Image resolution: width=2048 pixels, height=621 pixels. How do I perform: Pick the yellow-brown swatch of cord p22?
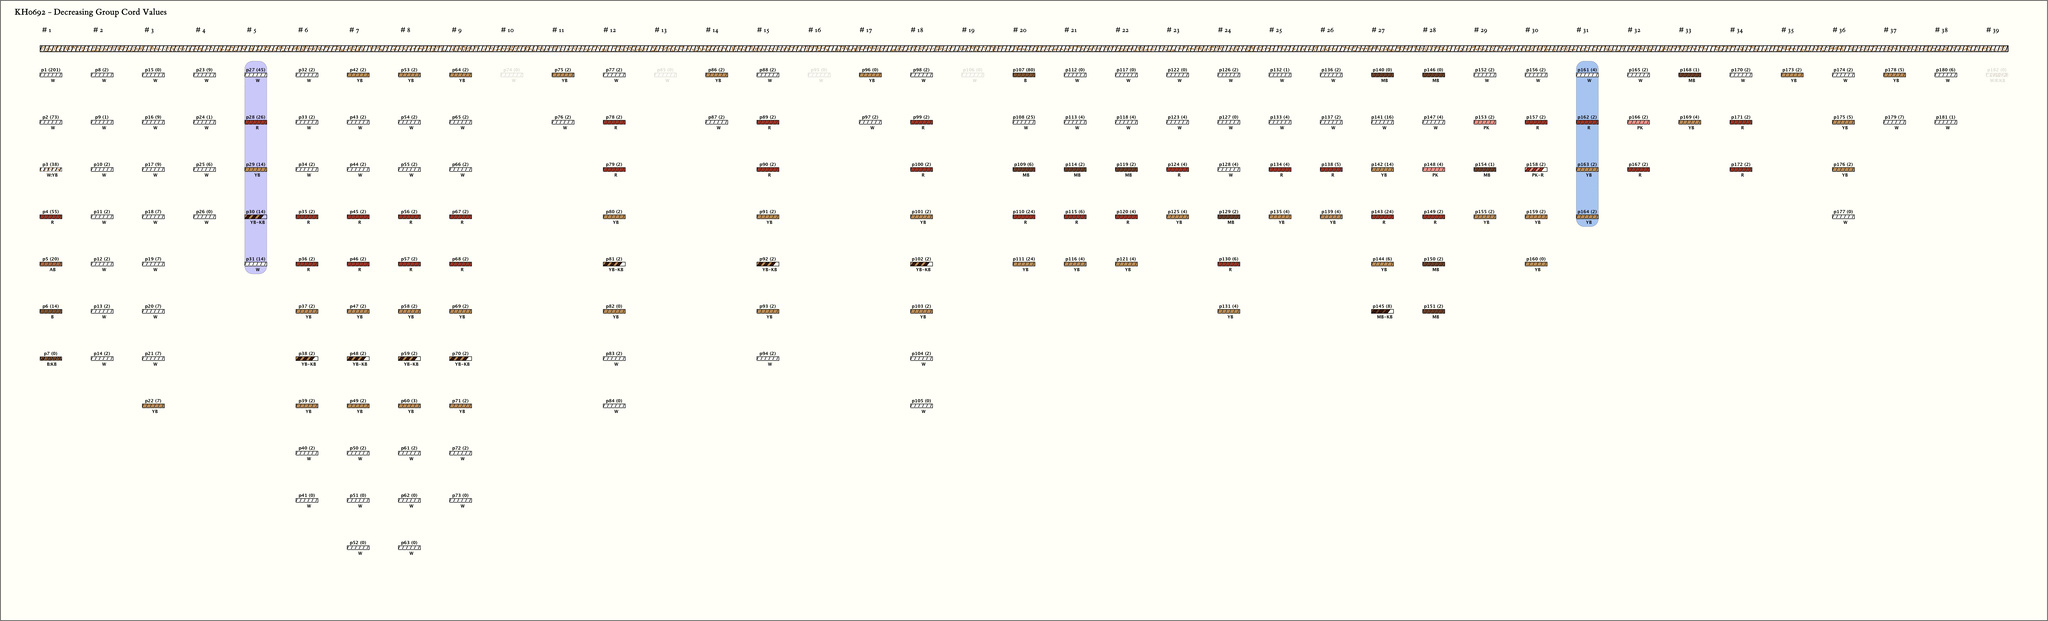[x=153, y=406]
